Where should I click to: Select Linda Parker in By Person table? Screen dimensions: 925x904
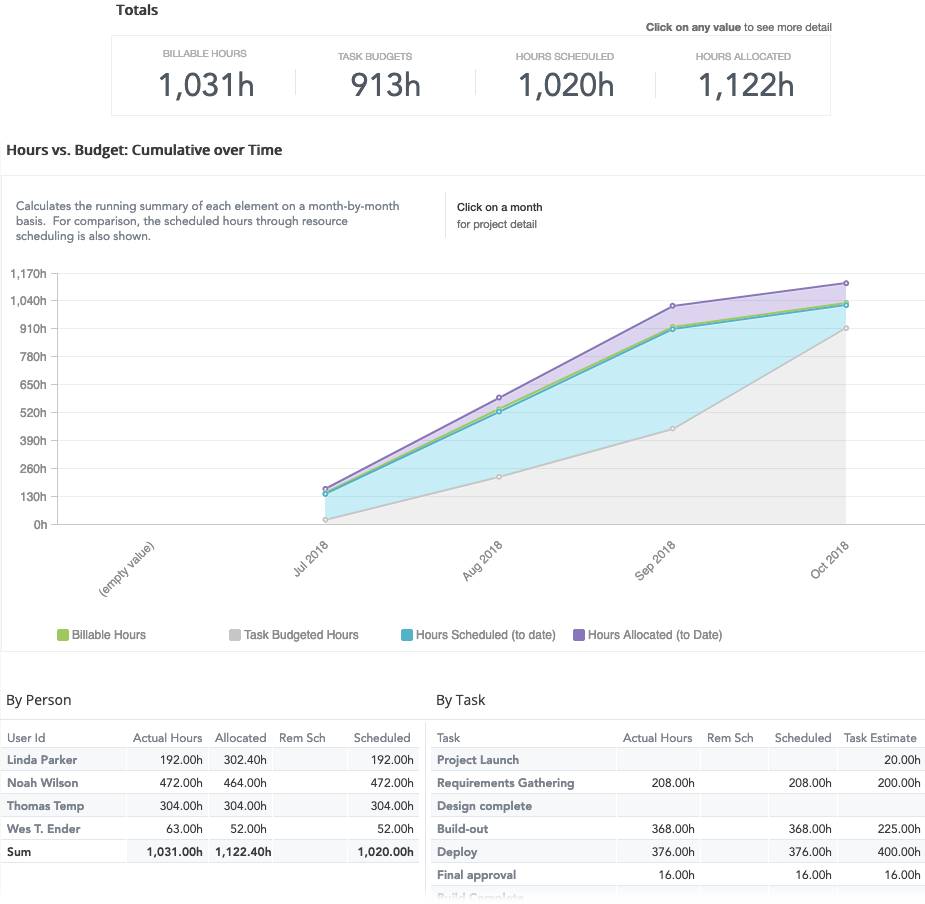point(42,760)
